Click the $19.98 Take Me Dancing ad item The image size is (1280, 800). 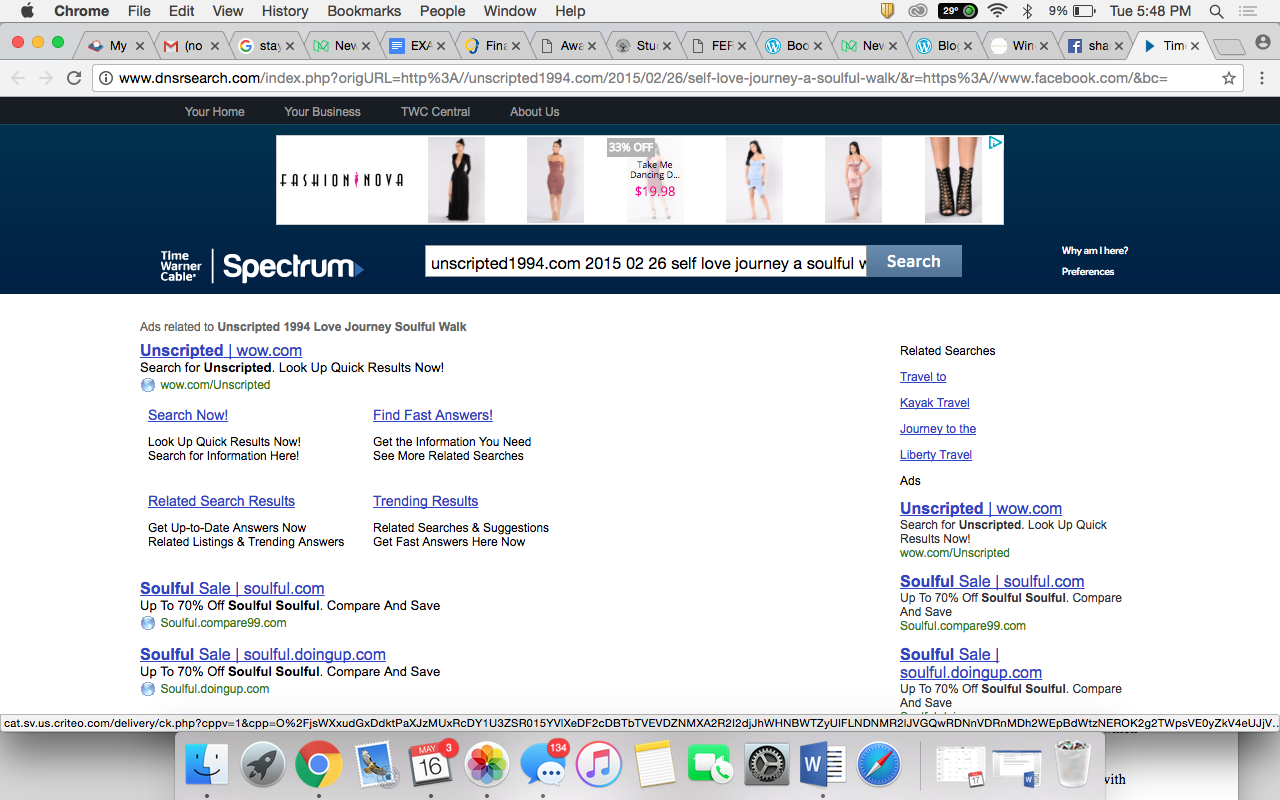(x=655, y=180)
